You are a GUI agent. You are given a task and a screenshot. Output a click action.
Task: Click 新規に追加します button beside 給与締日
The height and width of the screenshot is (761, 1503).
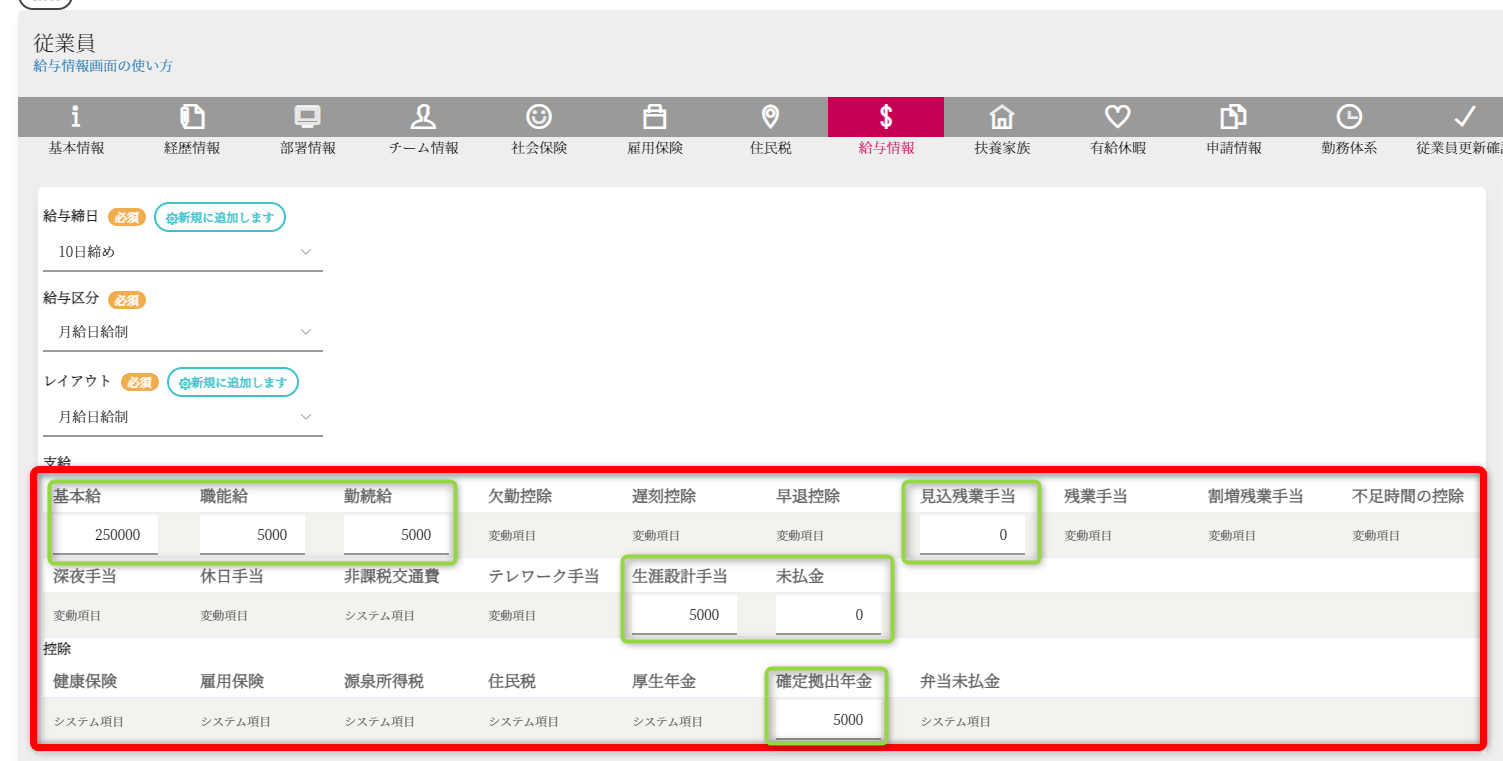[x=220, y=217]
